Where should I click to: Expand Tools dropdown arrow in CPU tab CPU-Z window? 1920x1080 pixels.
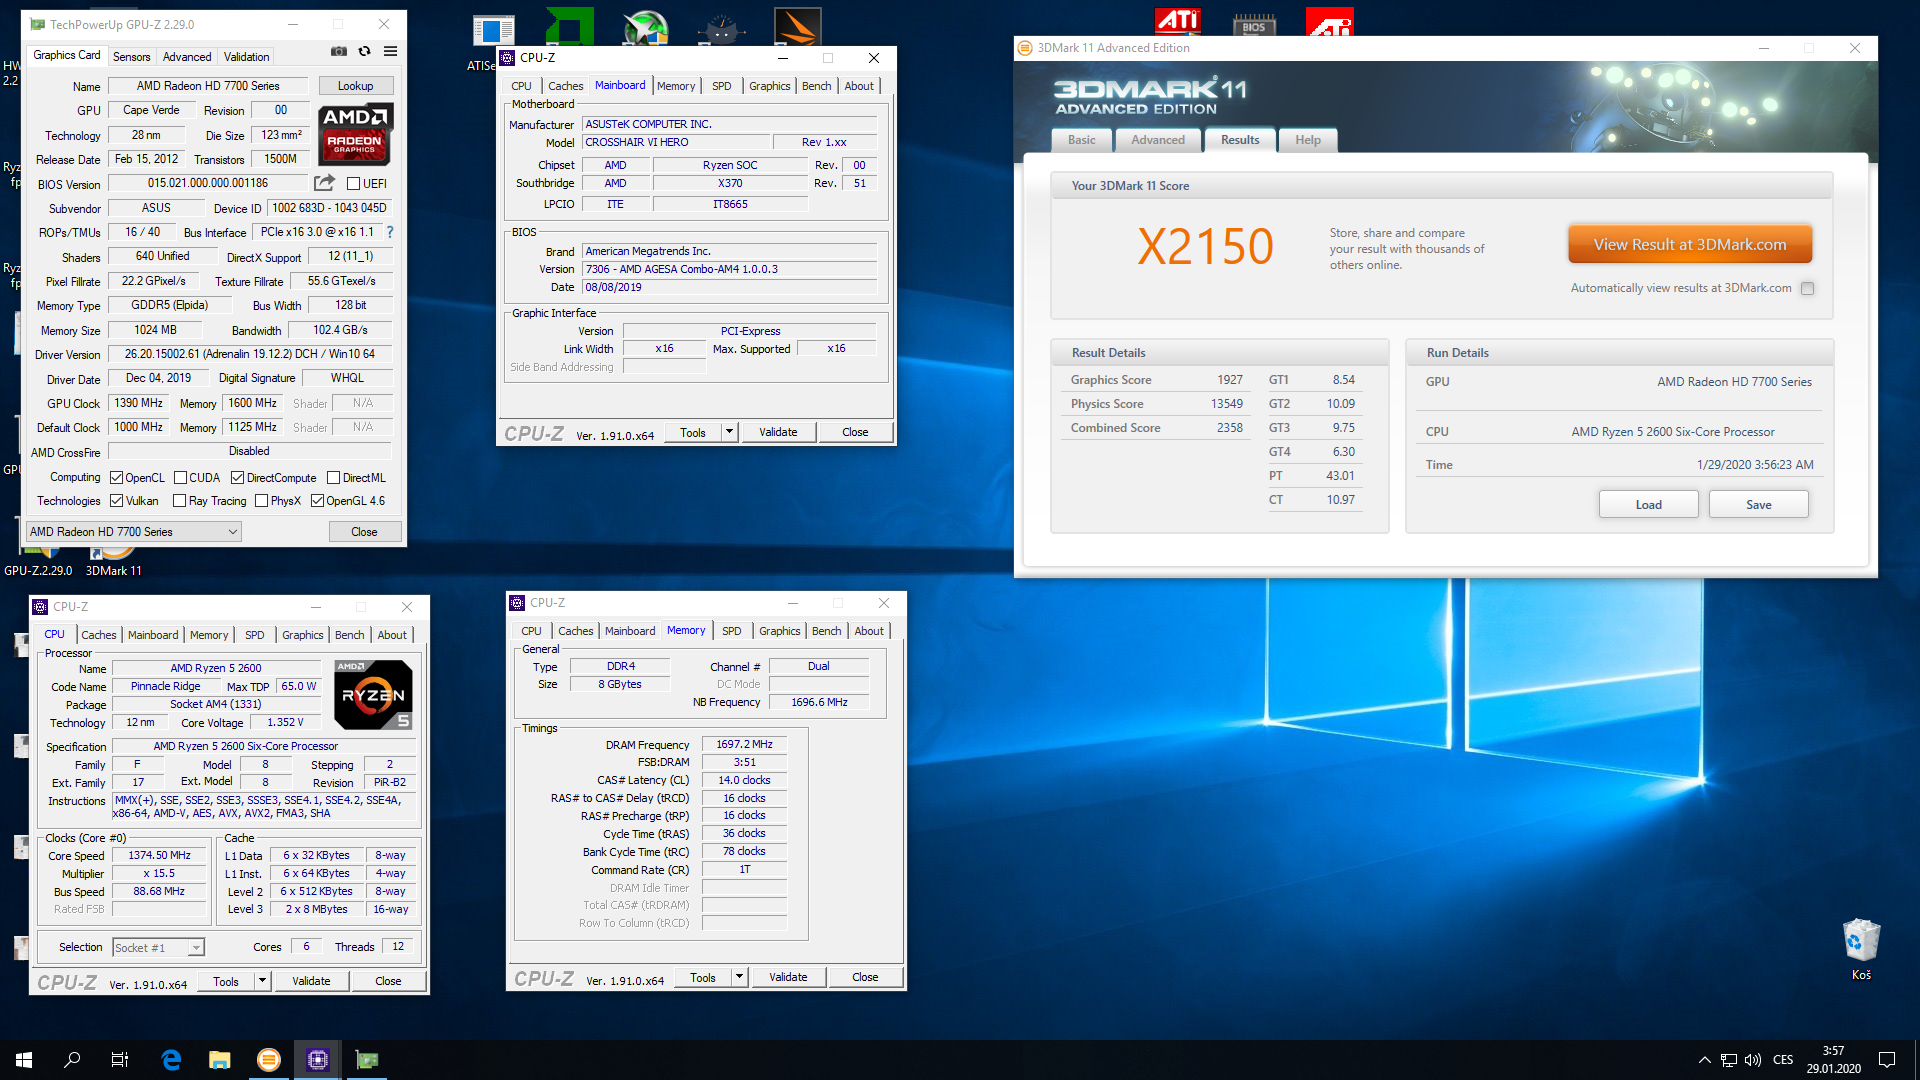point(262,981)
